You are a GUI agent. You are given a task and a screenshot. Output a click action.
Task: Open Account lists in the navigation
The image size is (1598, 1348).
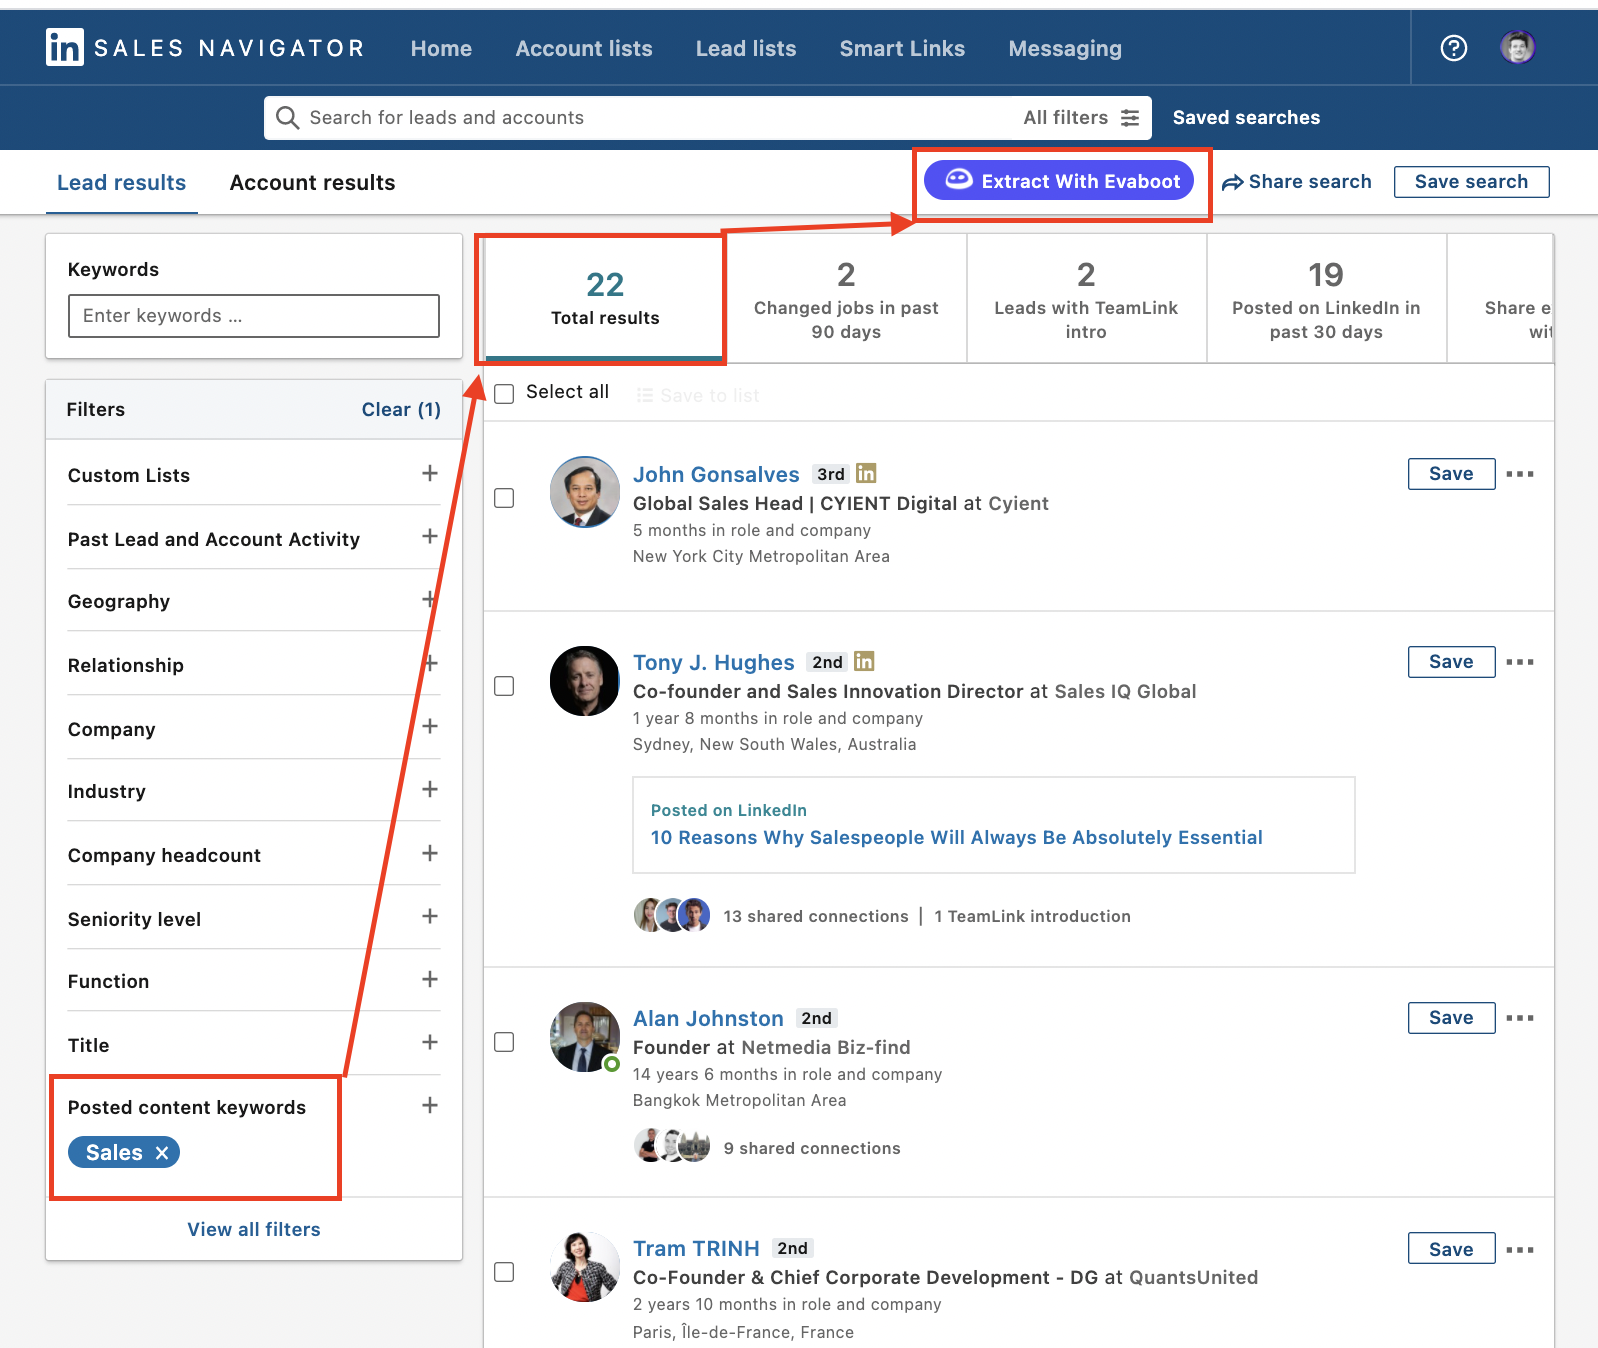[x=584, y=48]
